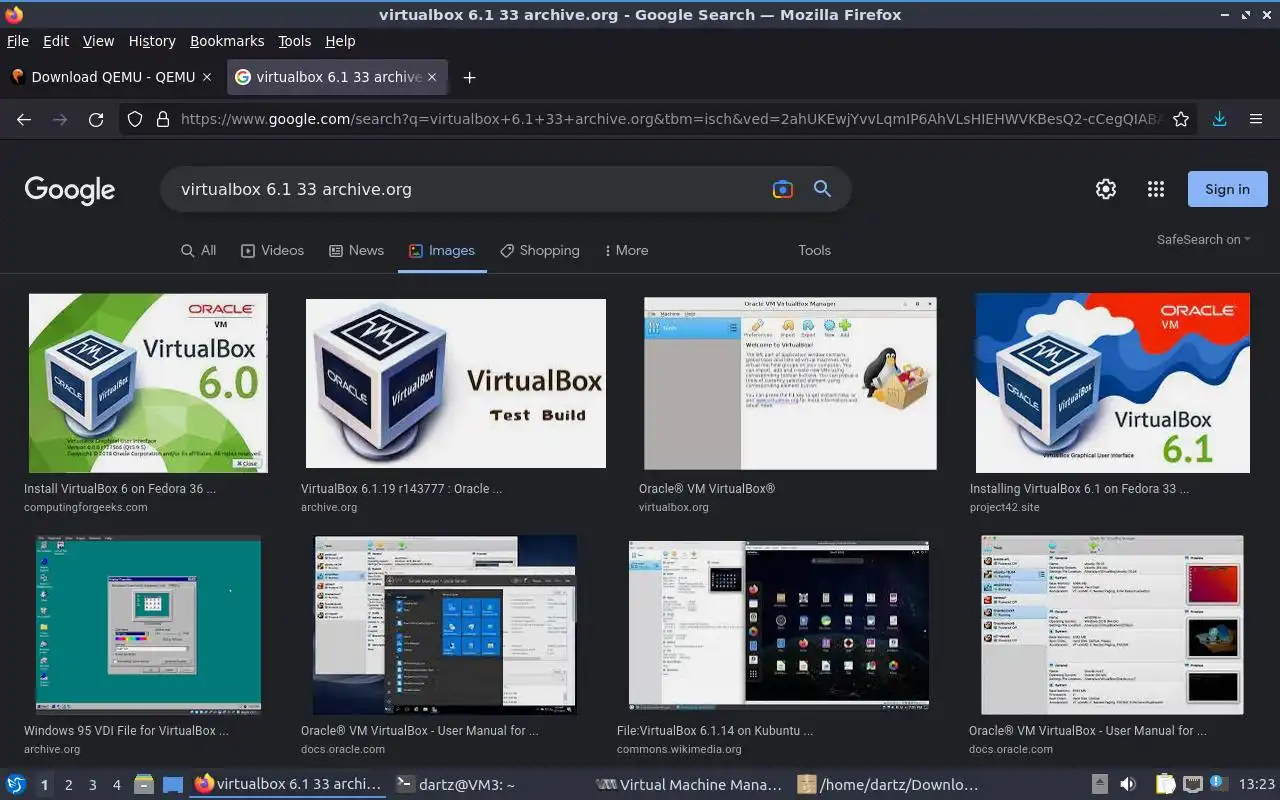Click the volume speaker tray icon
This screenshot has width=1280, height=800.
[x=1128, y=785]
